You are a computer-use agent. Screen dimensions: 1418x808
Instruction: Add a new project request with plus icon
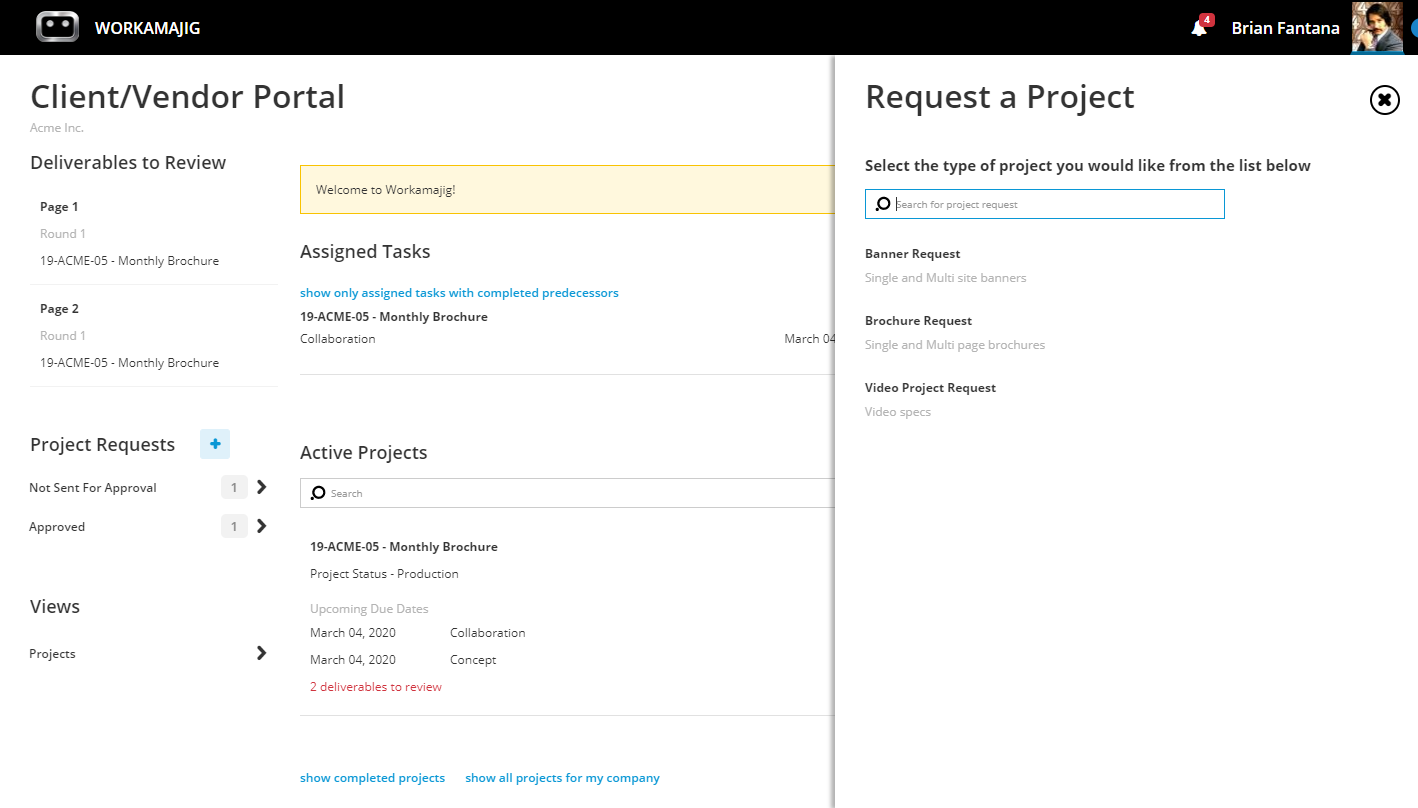click(x=215, y=444)
